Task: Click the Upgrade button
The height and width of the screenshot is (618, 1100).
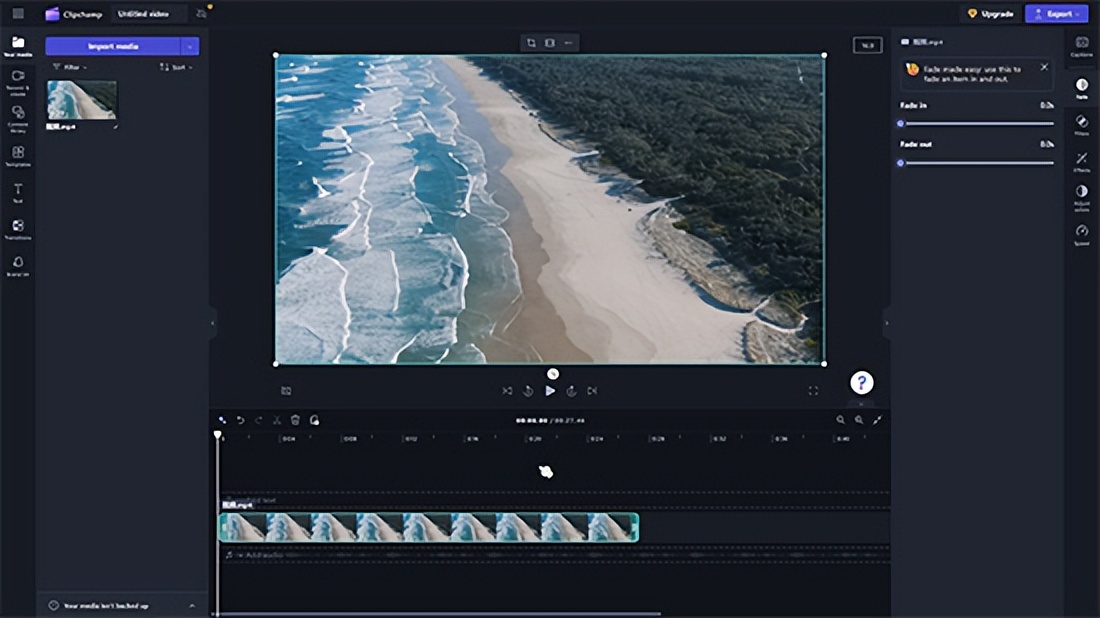Action: [991, 14]
